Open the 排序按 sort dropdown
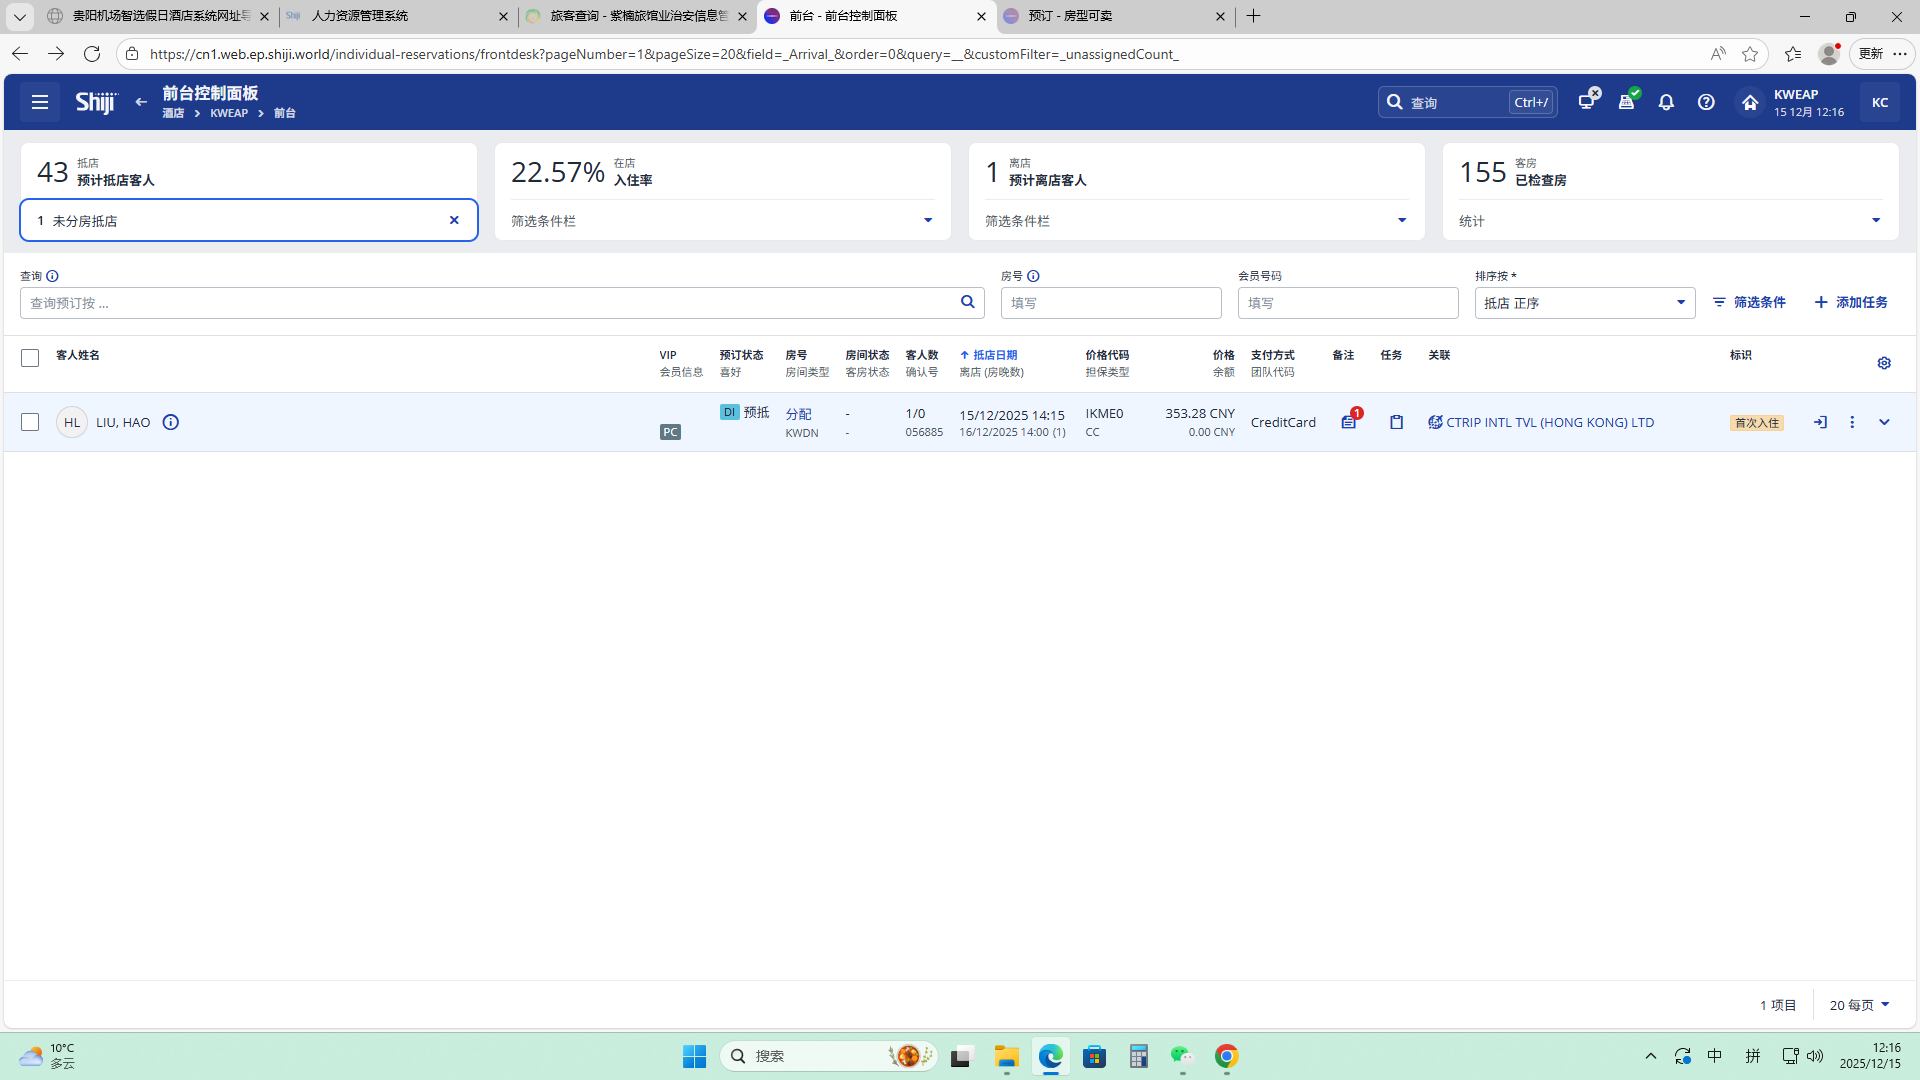The width and height of the screenshot is (1920, 1080). 1584,303
